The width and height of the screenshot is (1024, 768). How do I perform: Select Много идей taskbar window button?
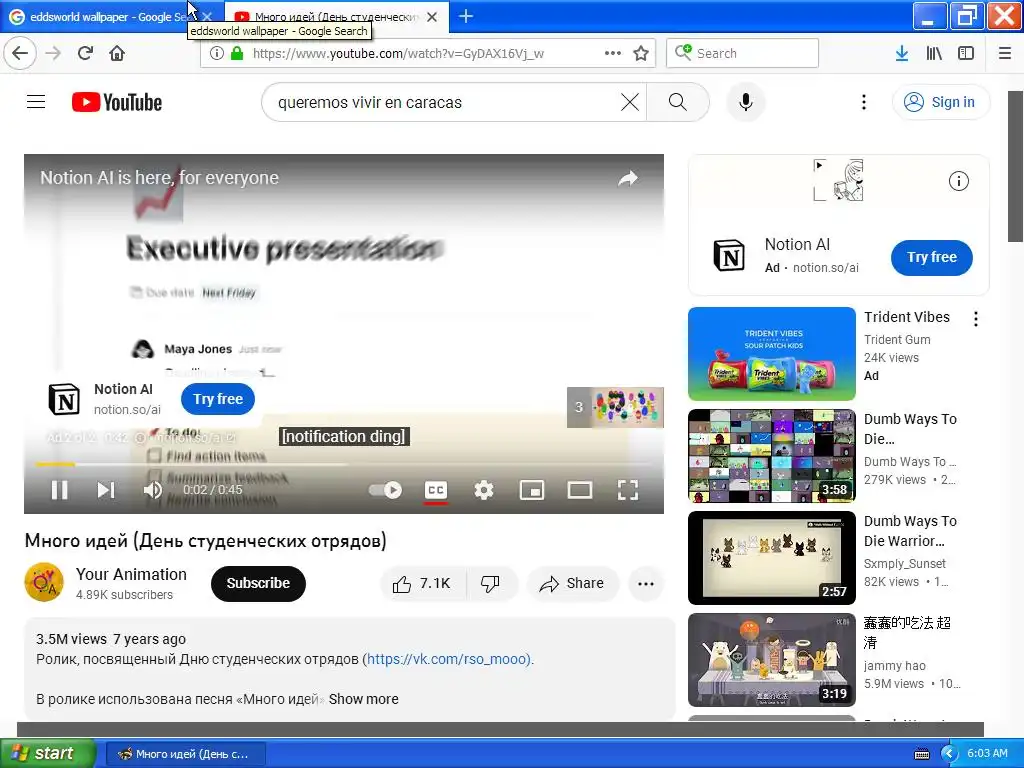click(x=185, y=754)
